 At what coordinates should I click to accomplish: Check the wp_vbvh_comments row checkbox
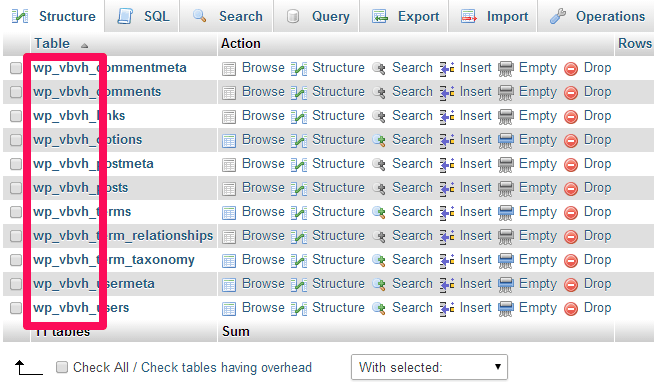pos(16,92)
